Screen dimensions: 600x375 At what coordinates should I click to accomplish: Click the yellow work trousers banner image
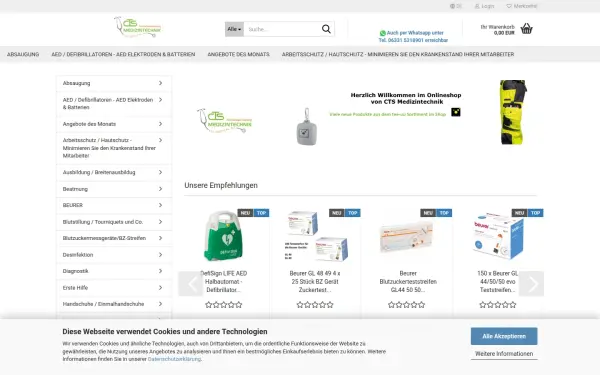coord(513,112)
